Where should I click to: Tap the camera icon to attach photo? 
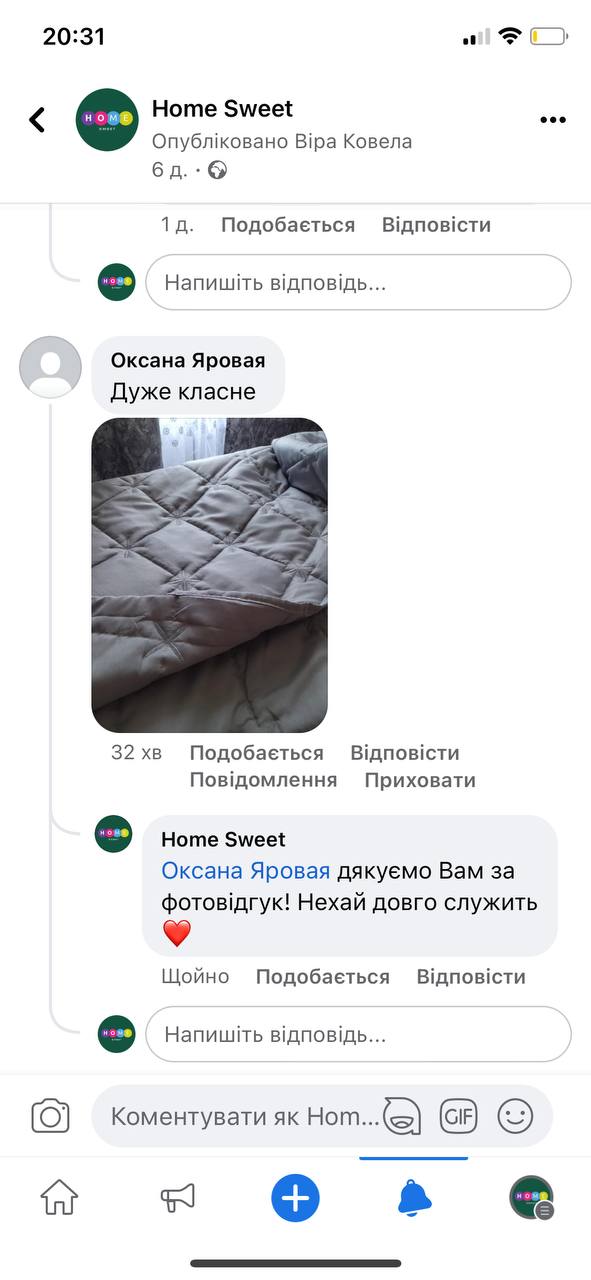50,1116
